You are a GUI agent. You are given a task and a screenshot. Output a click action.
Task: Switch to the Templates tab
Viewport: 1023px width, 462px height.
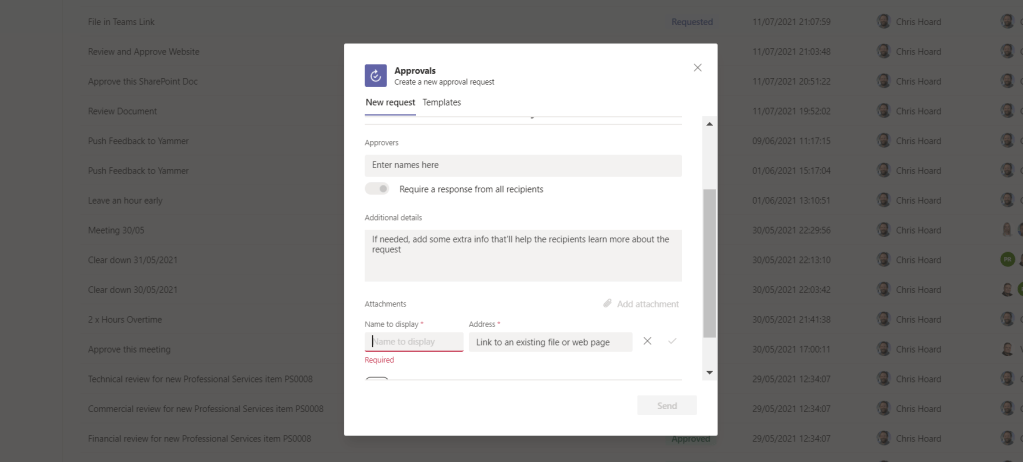[x=441, y=102]
